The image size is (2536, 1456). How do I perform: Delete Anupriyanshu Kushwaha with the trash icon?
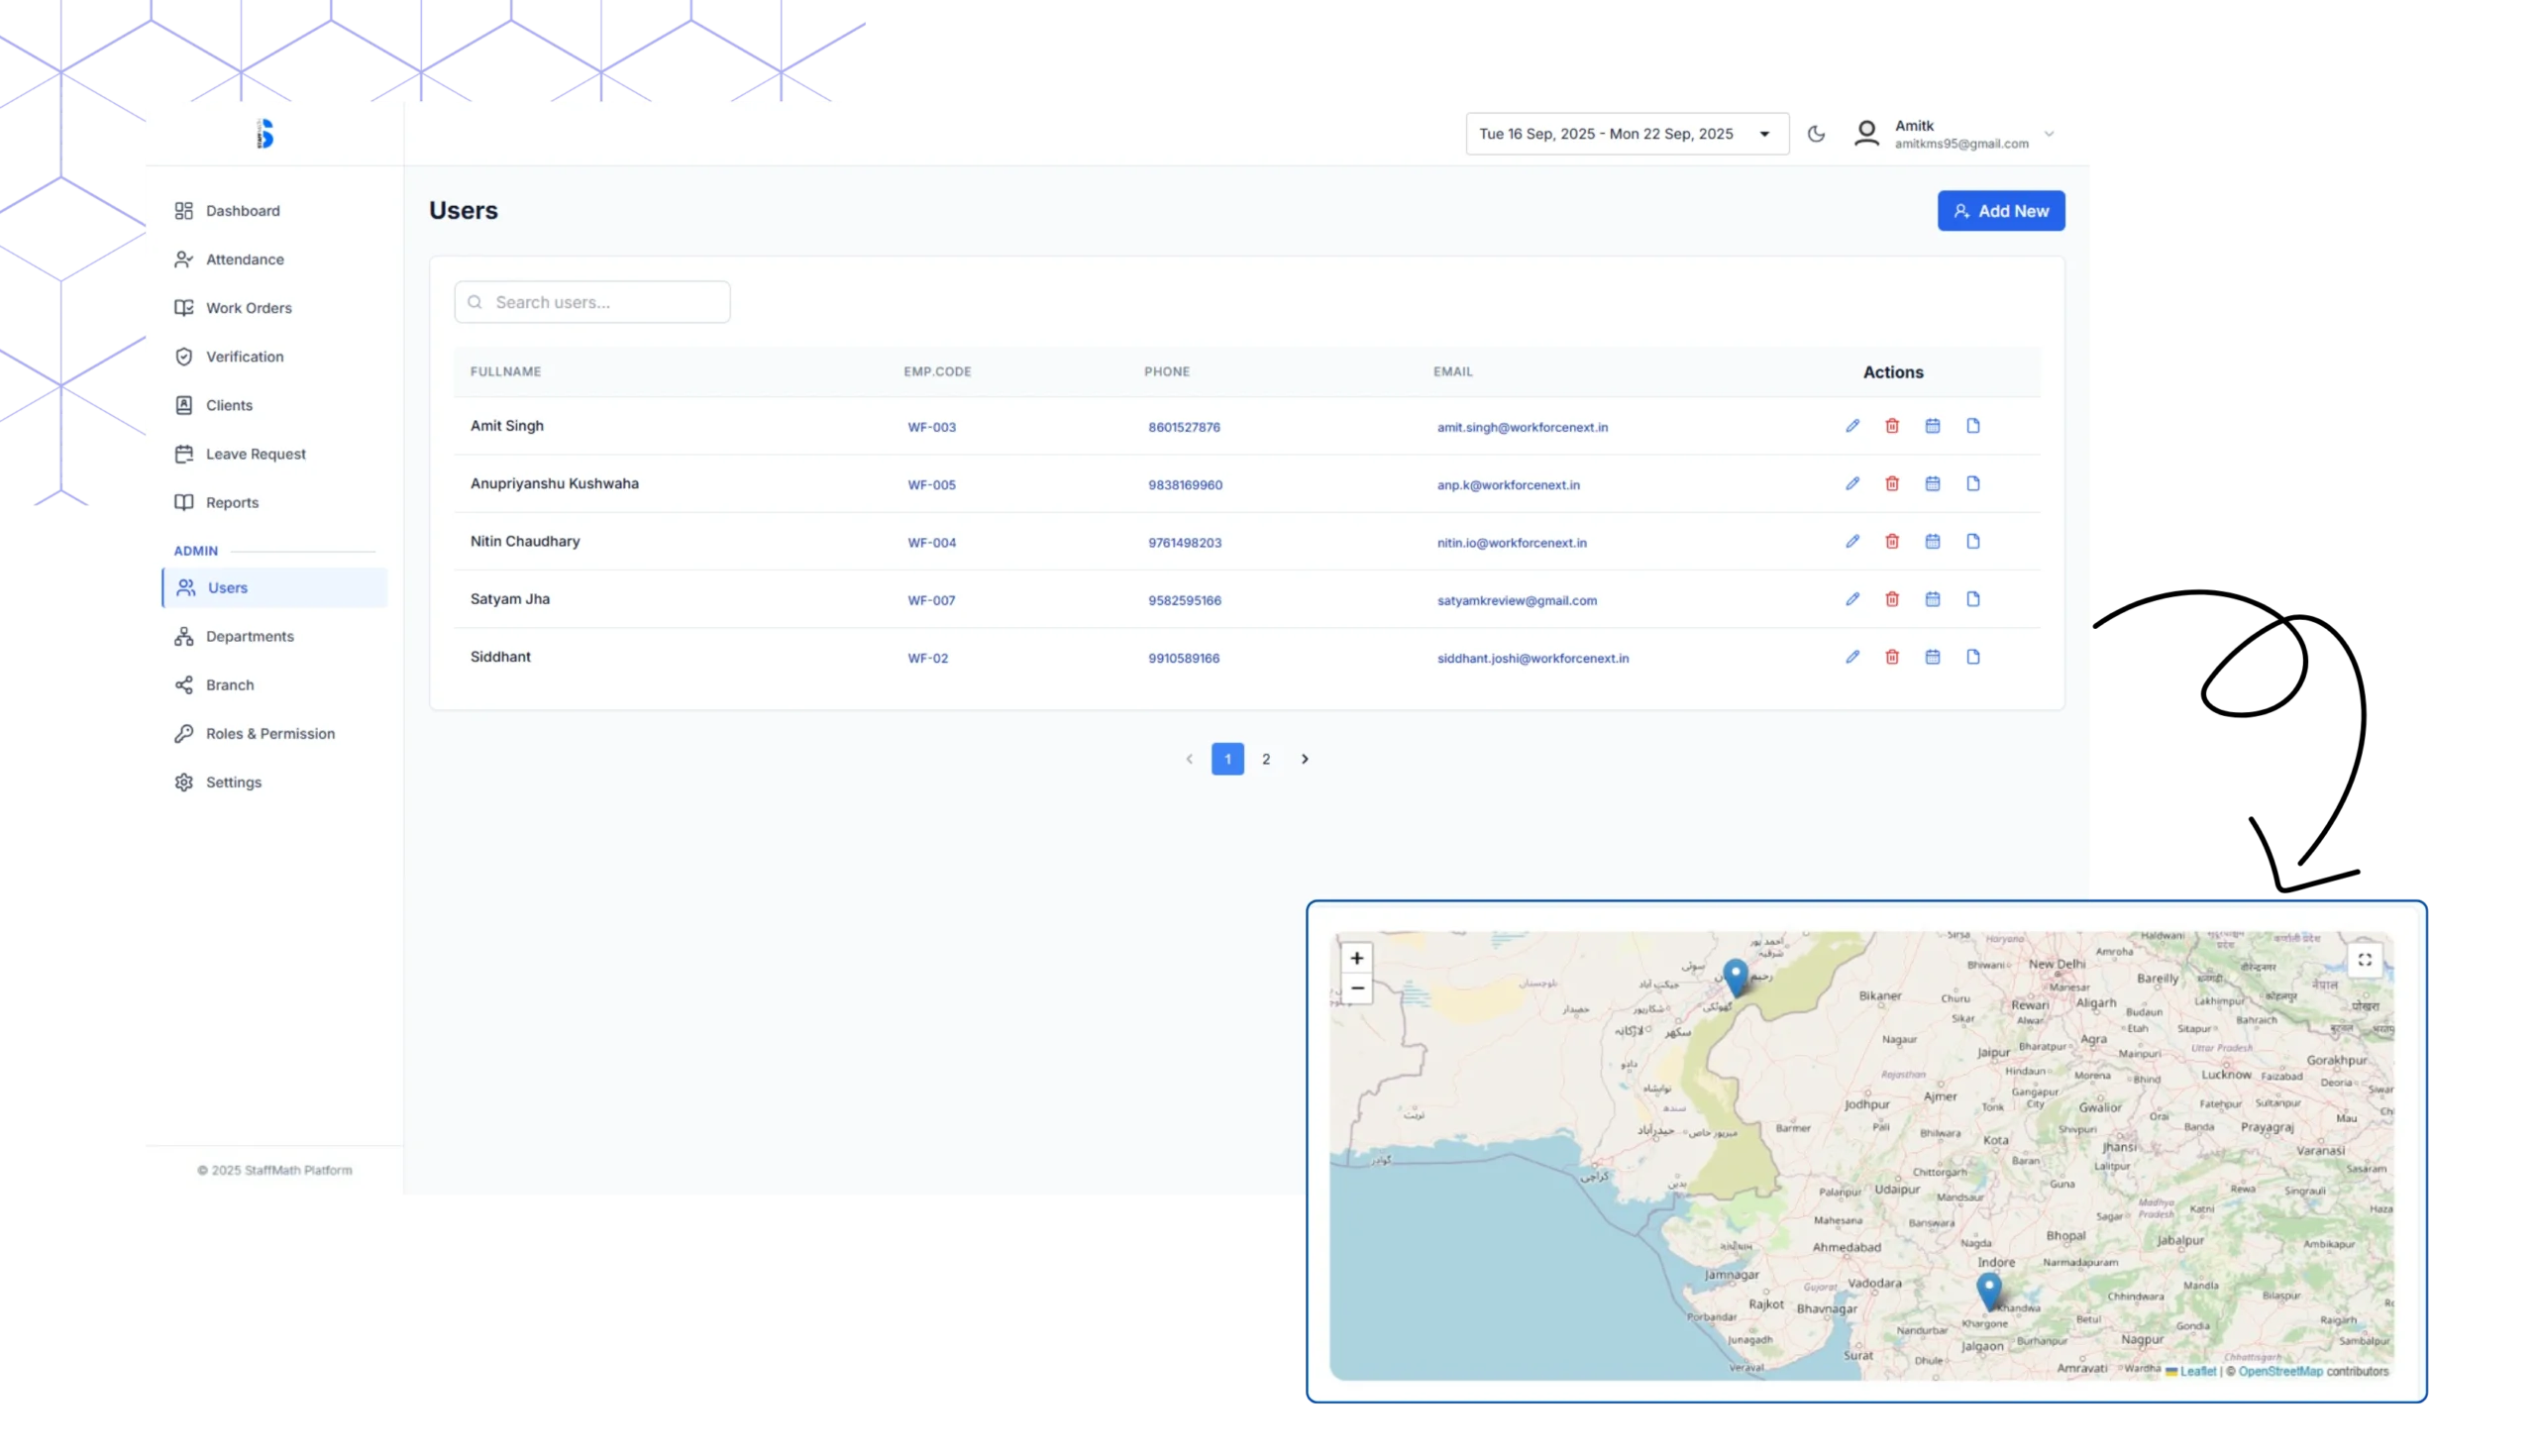pos(1892,484)
